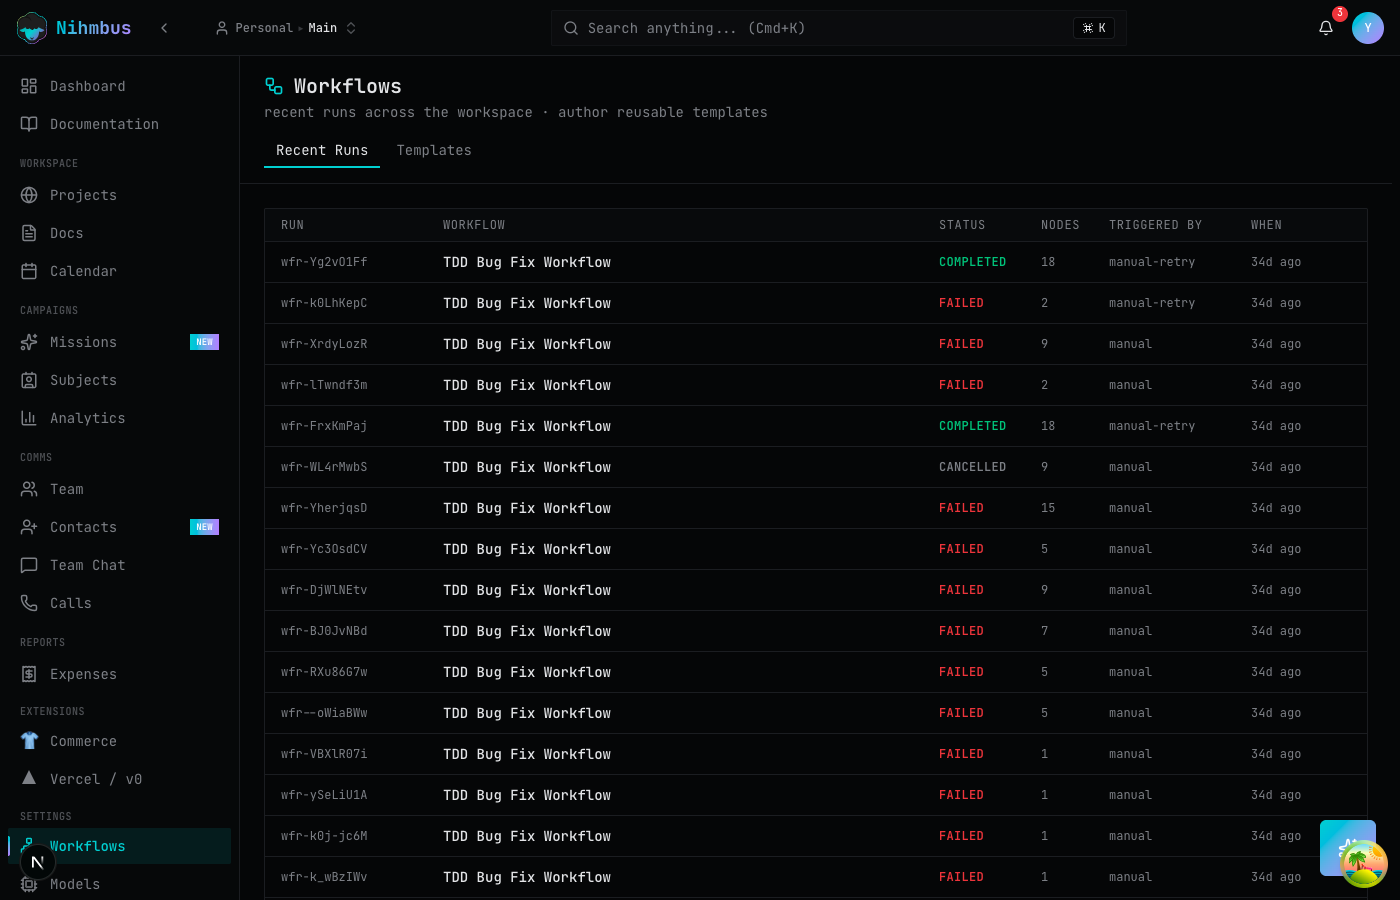Screen dimensions: 1400x900
Task: Open Dashboard from the sidebar
Action: [x=119, y=86]
